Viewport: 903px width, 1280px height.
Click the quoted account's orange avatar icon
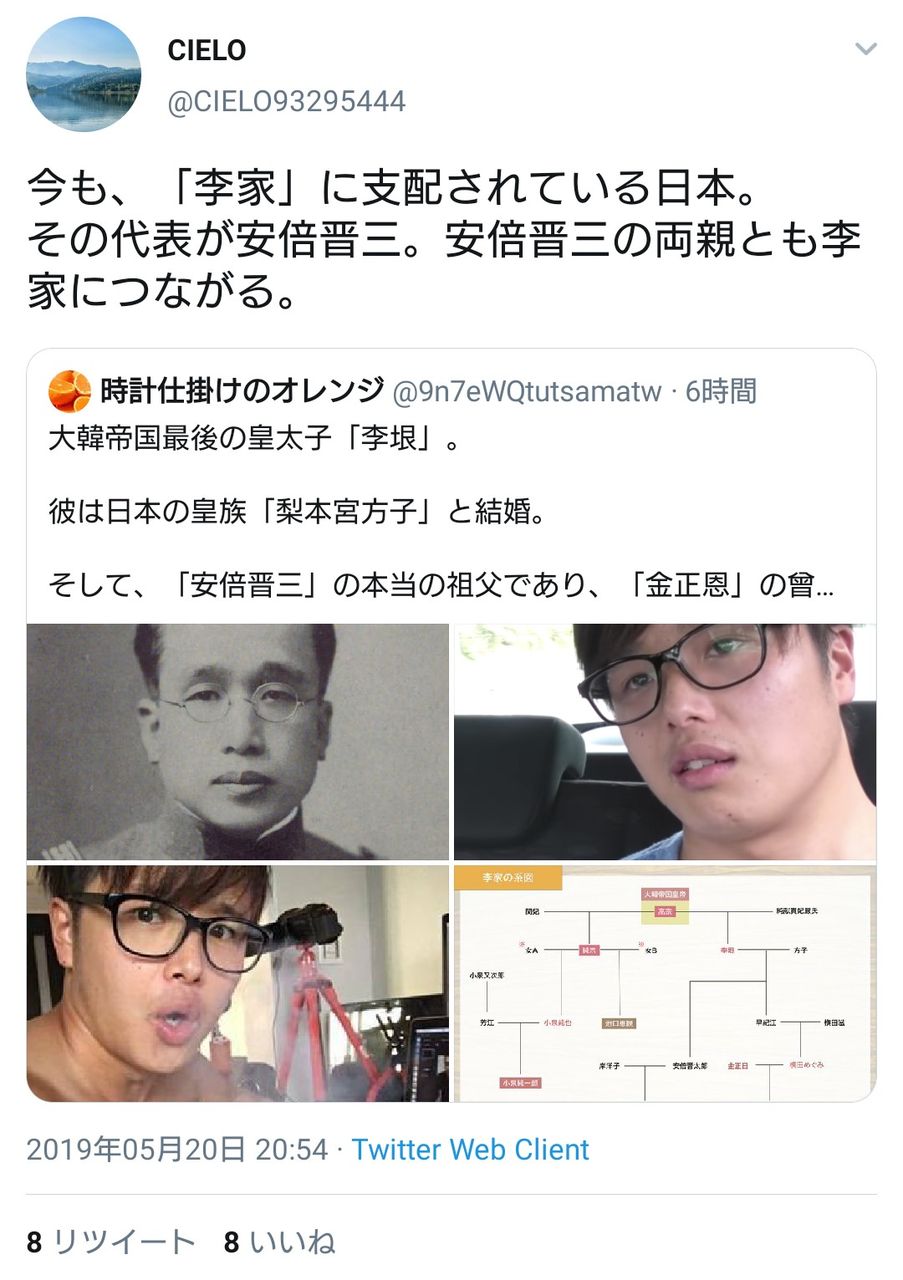point(69,391)
